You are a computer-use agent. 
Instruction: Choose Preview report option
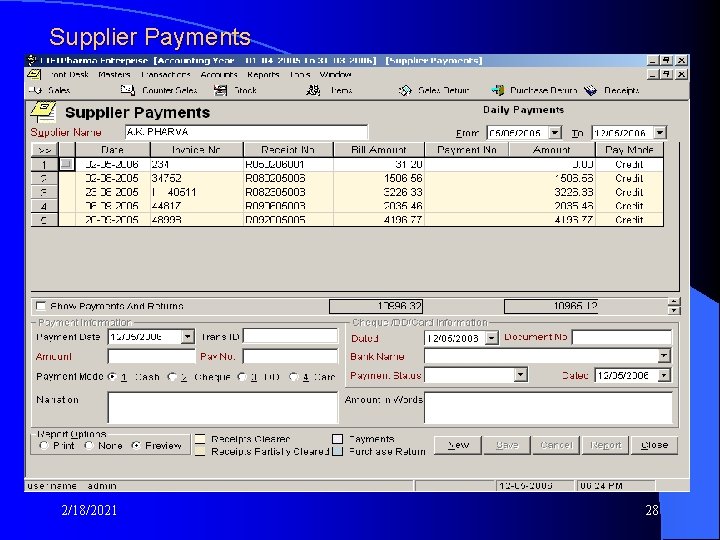(x=136, y=445)
